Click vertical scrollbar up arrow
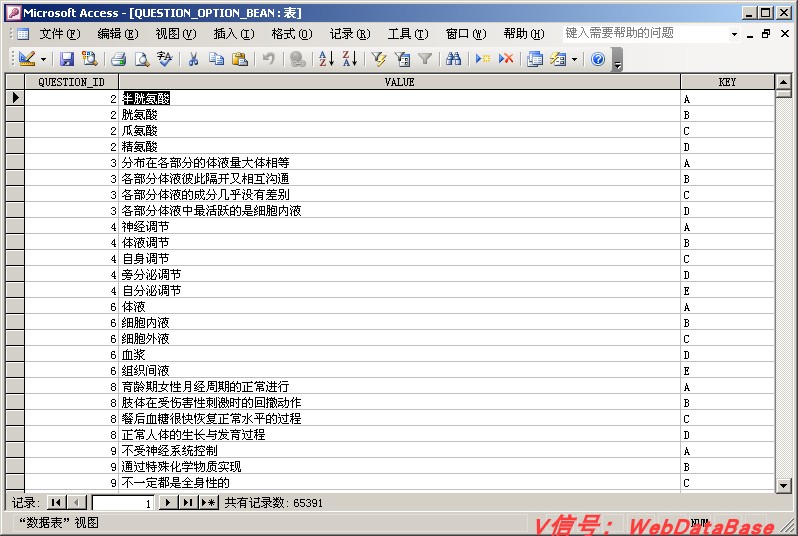This screenshot has height=536, width=798. point(783,82)
